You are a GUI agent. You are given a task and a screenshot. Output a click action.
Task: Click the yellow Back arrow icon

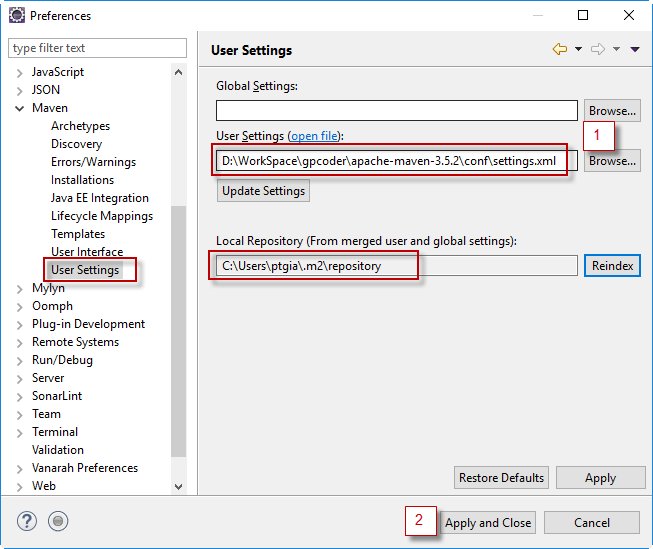click(x=560, y=49)
